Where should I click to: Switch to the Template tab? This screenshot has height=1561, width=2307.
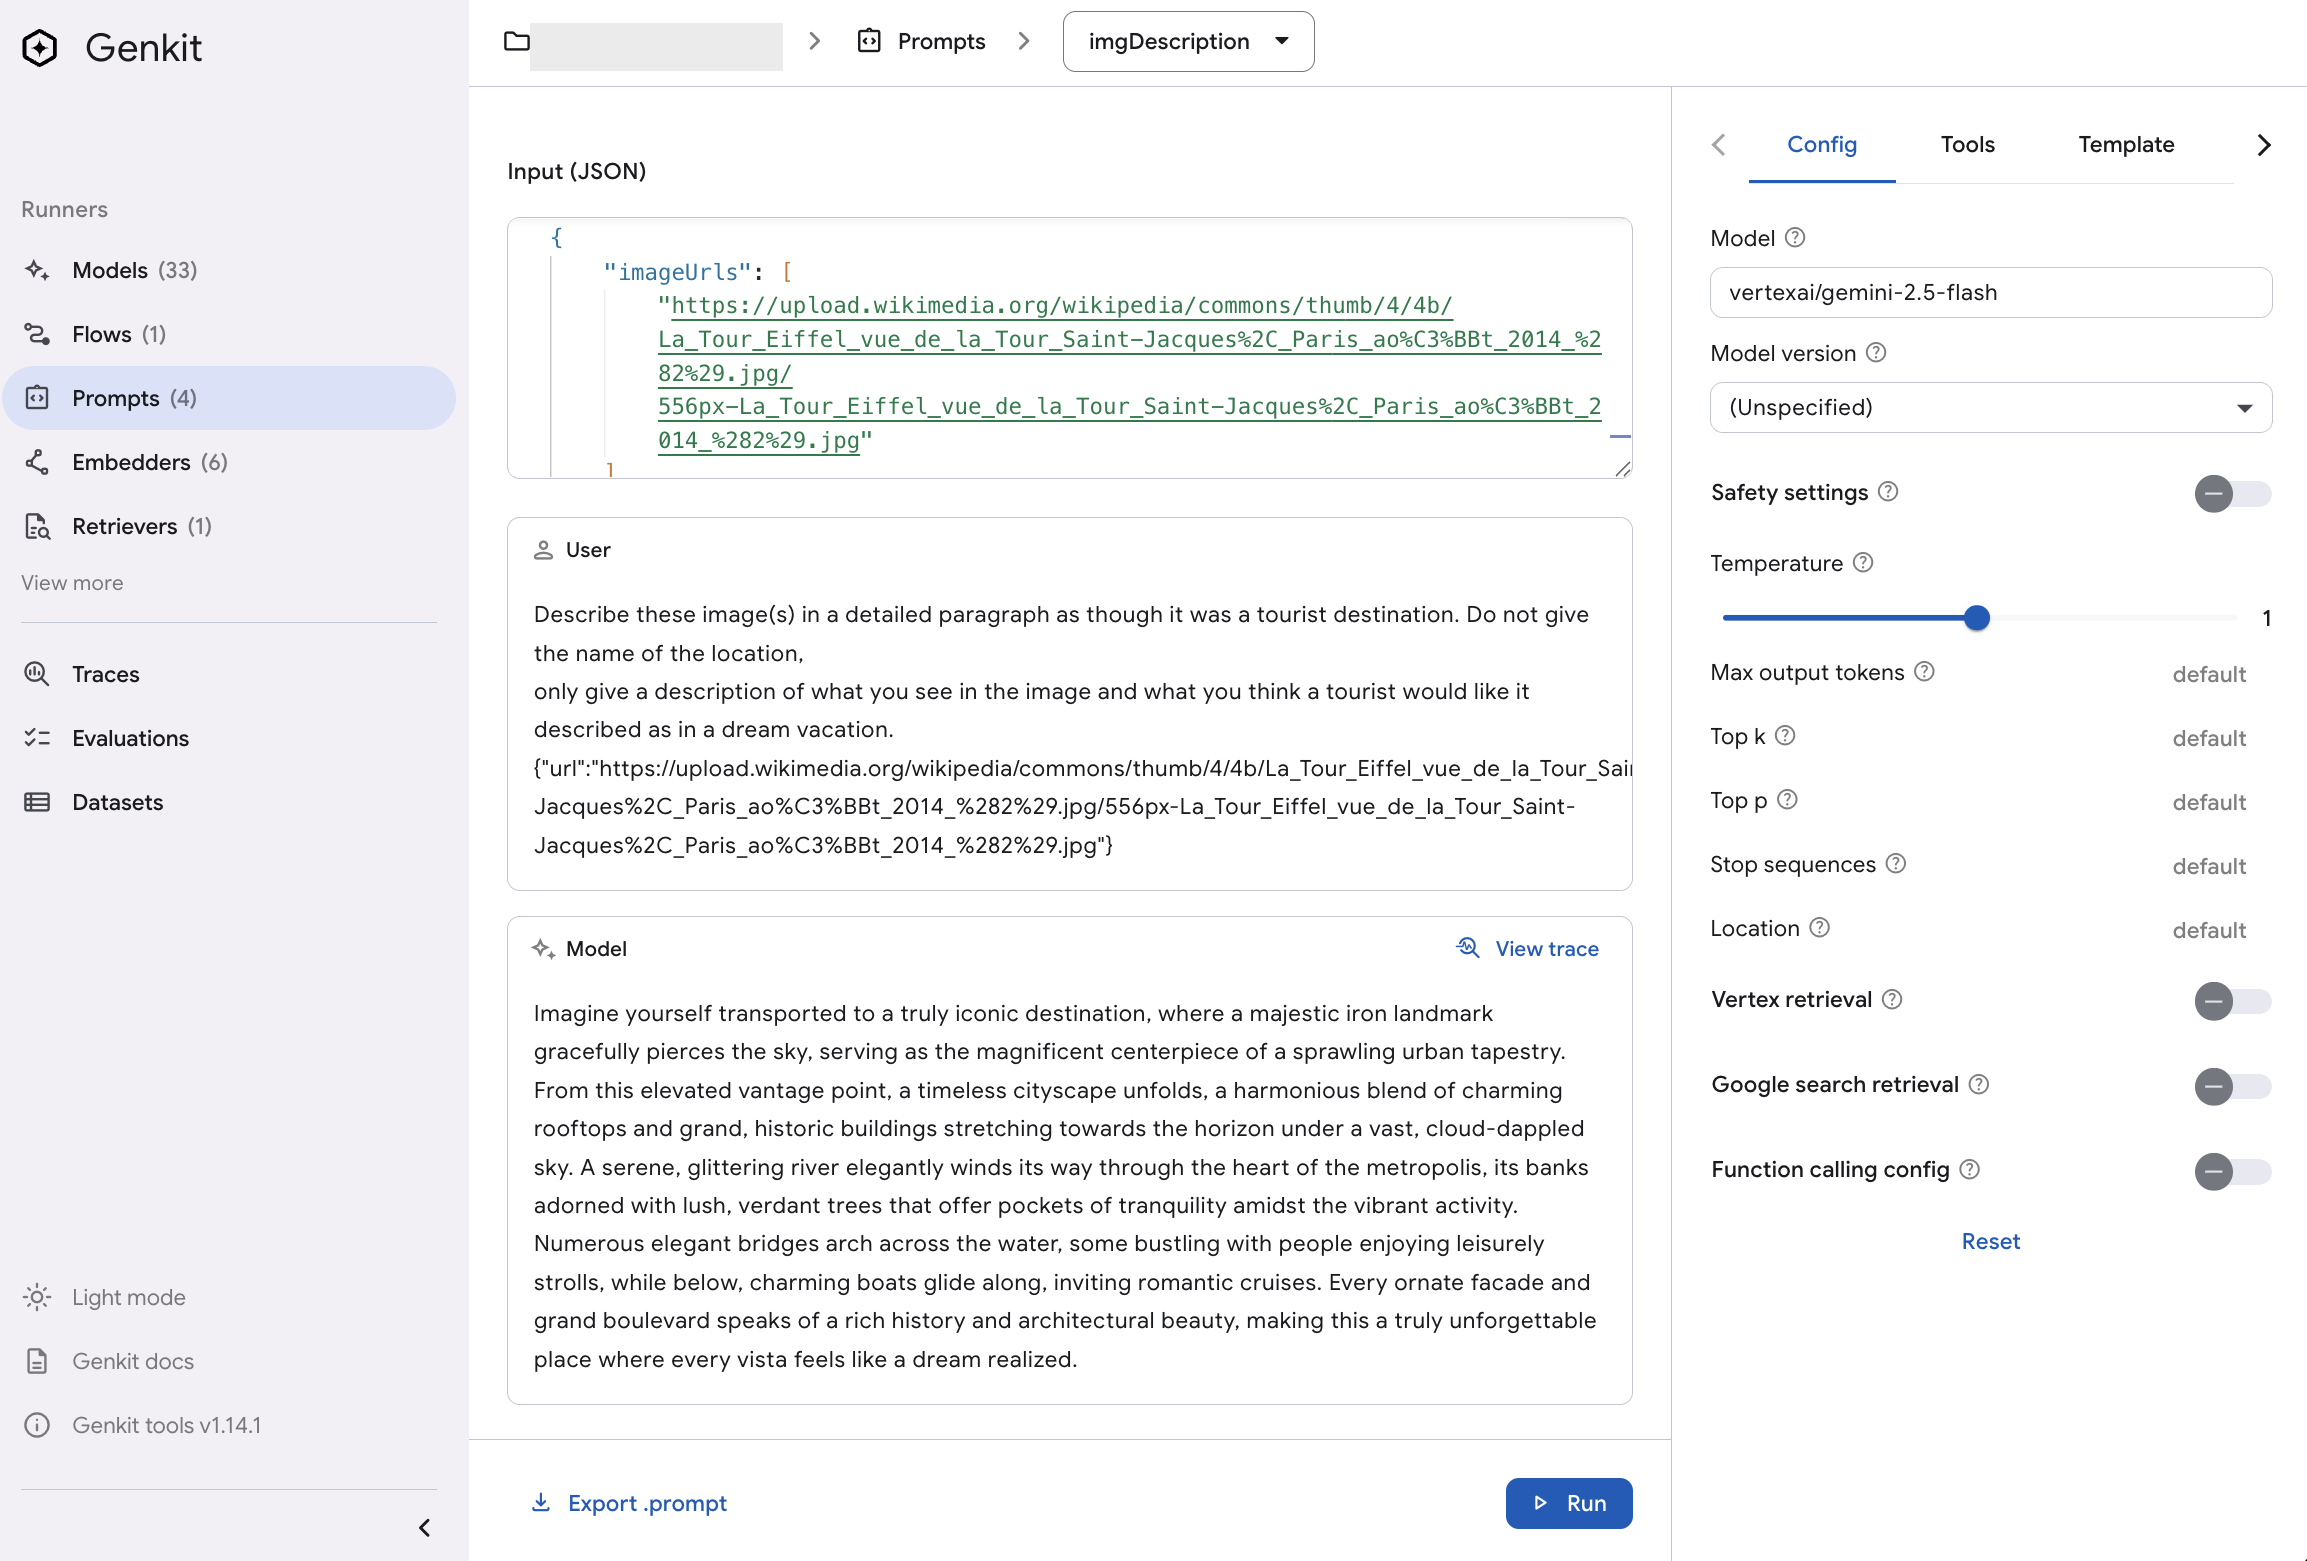(2126, 145)
